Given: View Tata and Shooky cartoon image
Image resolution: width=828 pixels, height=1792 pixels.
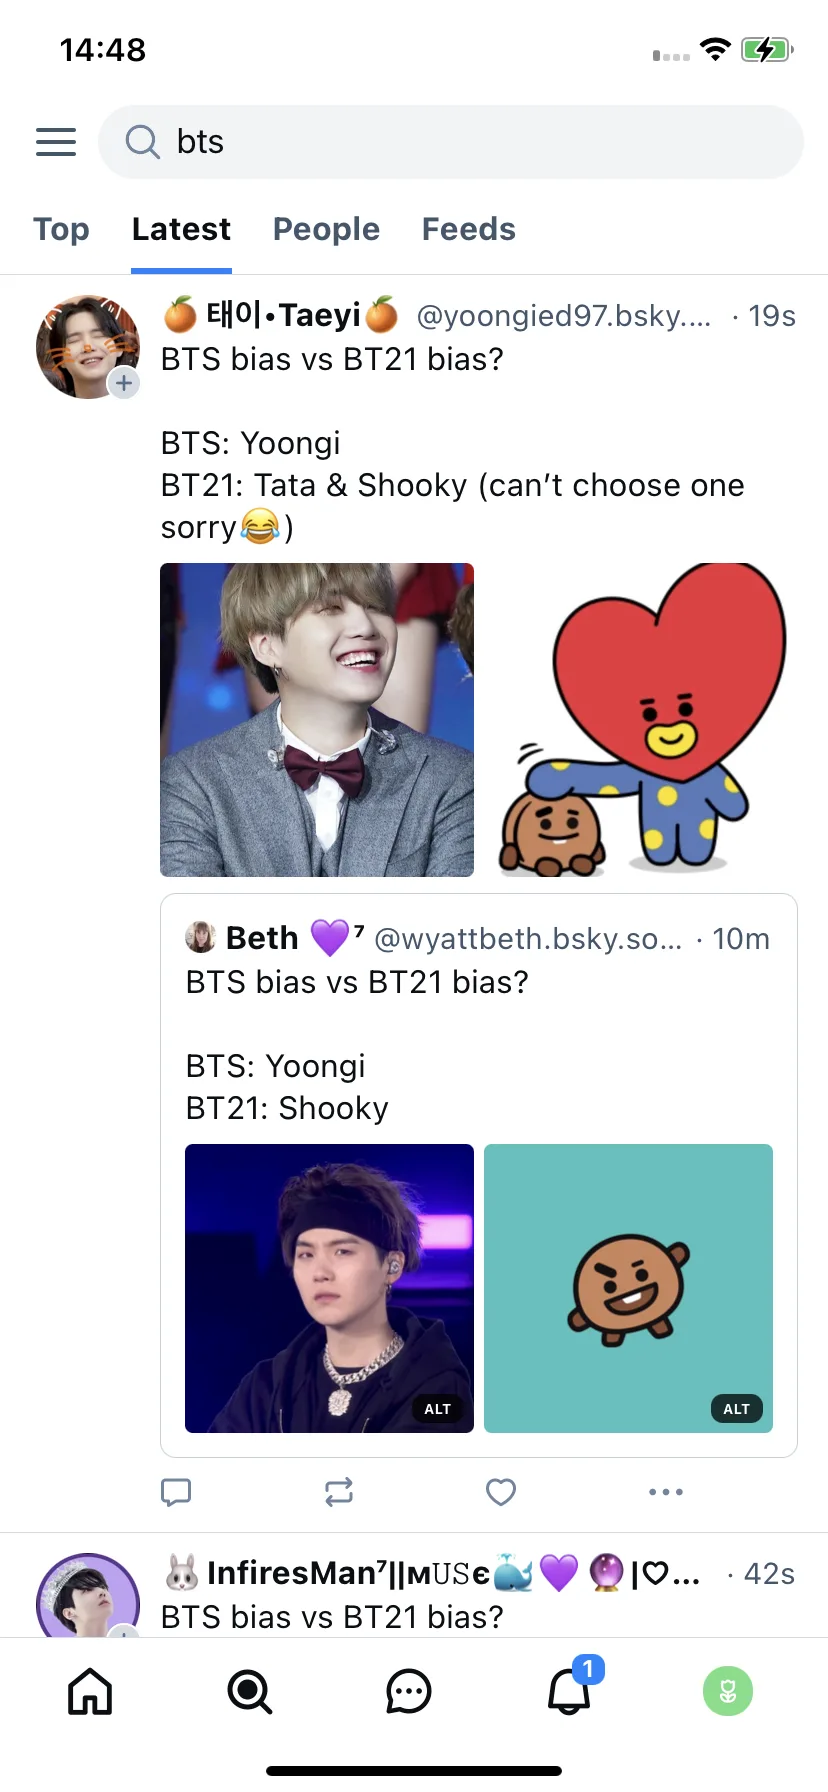Looking at the screenshot, I should [641, 720].
